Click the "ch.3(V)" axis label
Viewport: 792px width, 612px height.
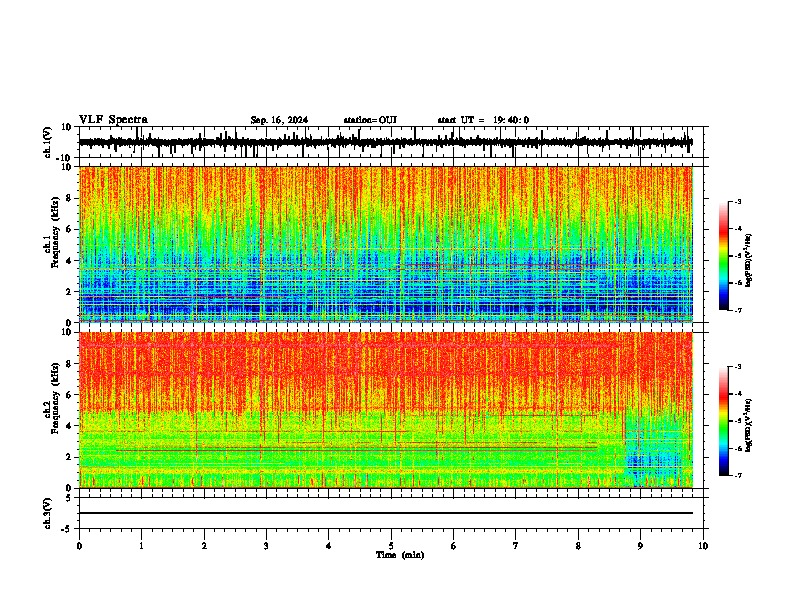point(48,514)
